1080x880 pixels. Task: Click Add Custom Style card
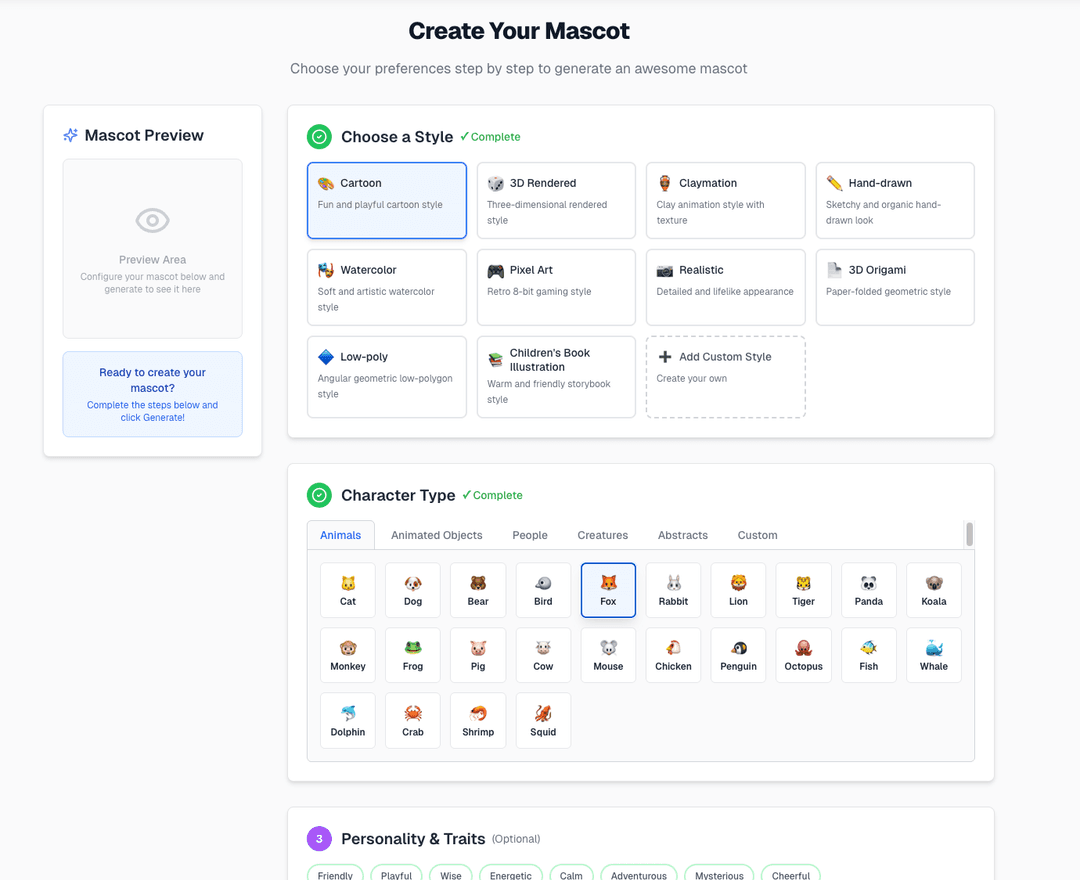pos(725,376)
